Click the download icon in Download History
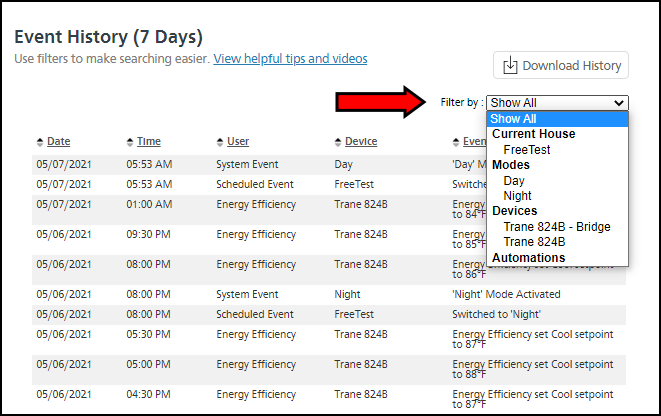This screenshot has height=416, width=661. (510, 66)
